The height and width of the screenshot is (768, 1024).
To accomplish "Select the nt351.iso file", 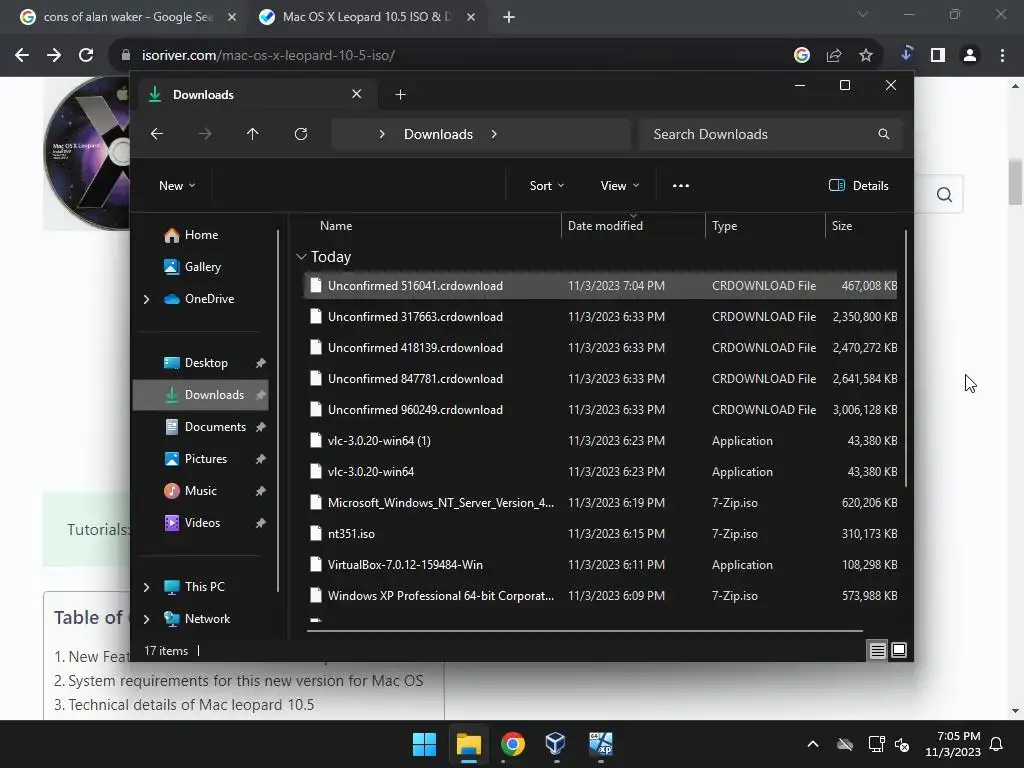I will (600, 534).
